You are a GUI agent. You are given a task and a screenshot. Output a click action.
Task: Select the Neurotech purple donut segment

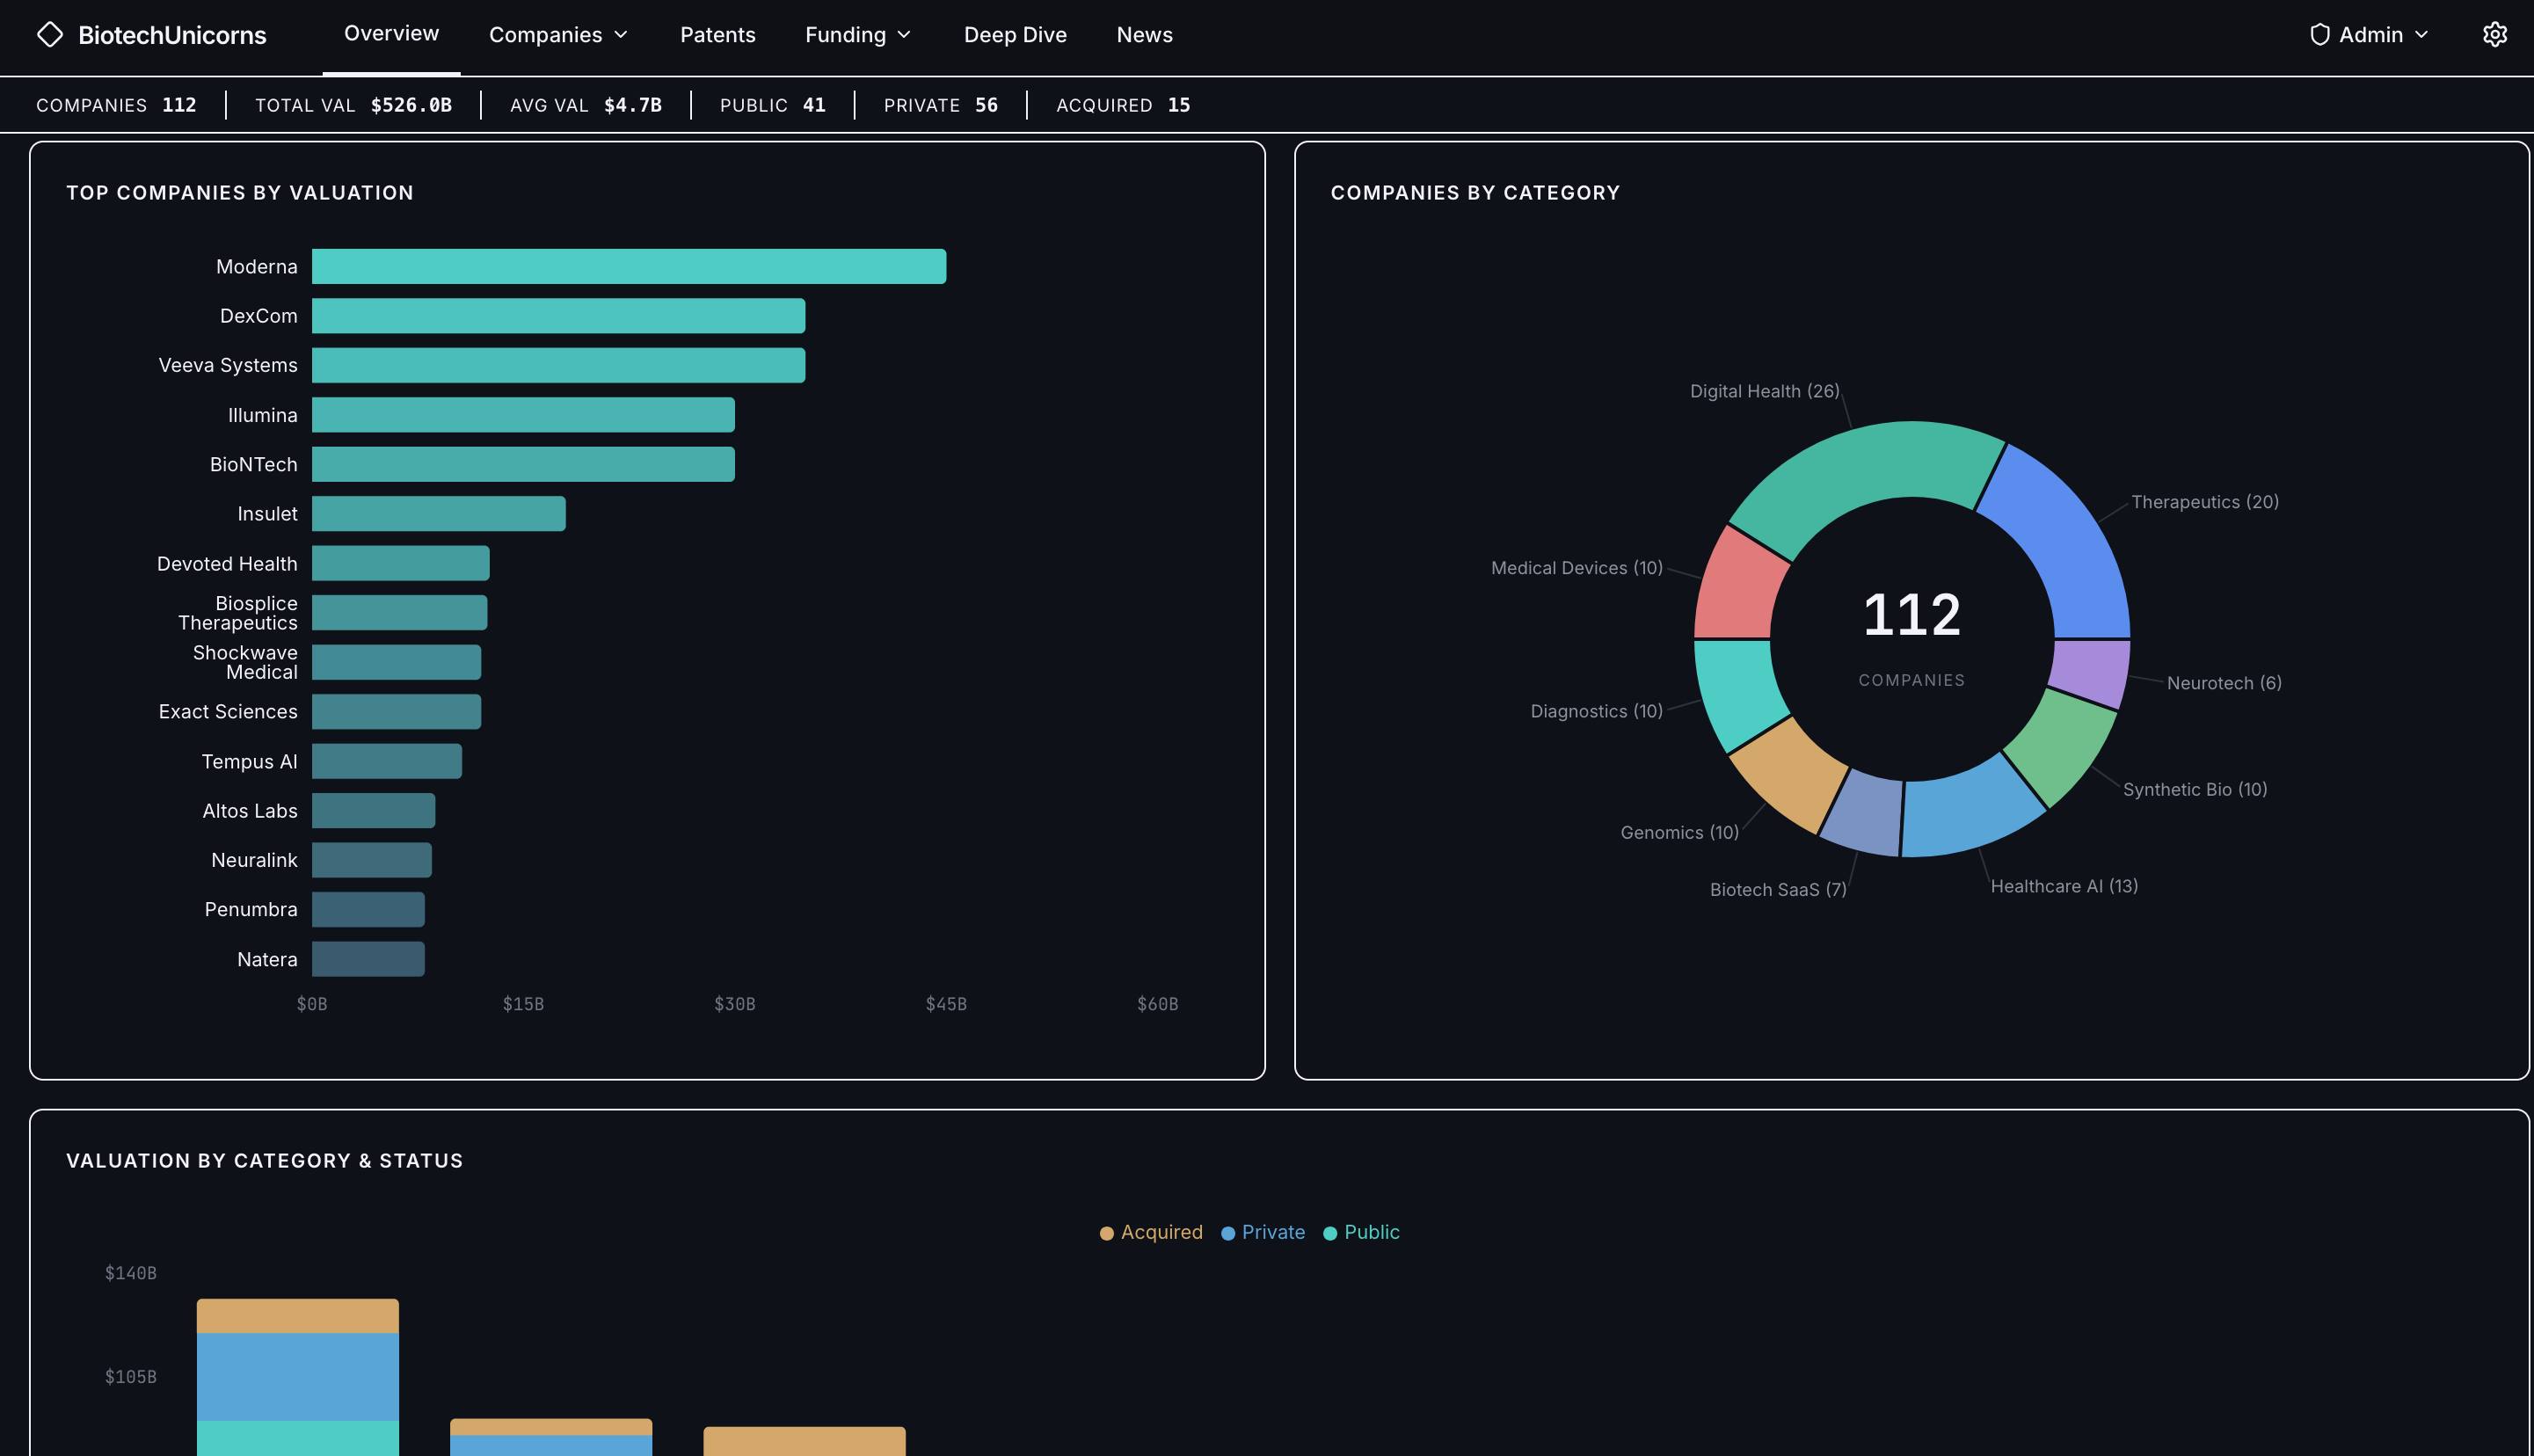point(2089,672)
